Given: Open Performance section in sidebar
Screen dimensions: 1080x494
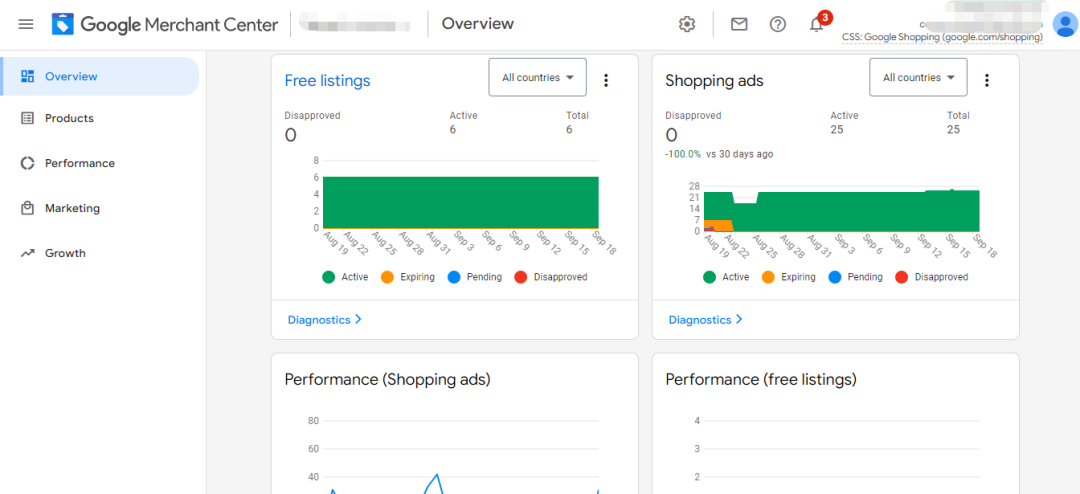Looking at the screenshot, I should click(79, 163).
